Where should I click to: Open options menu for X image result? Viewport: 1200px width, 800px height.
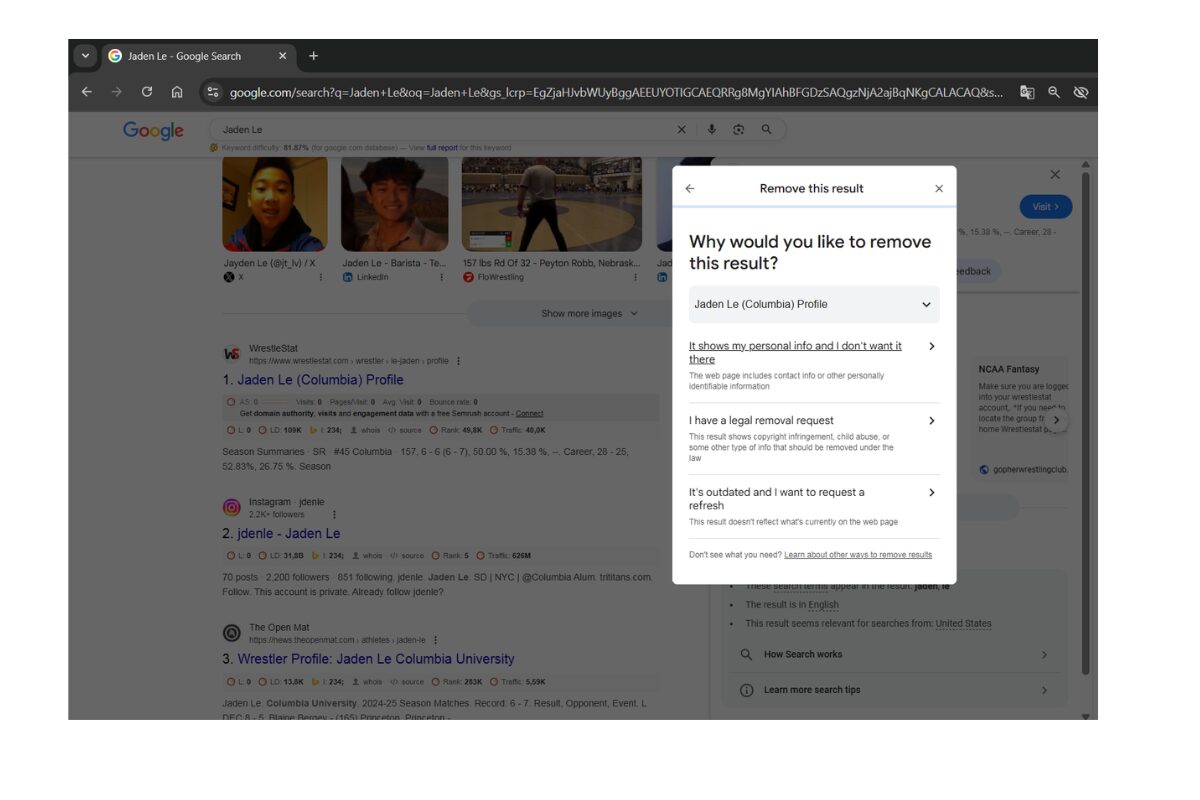point(321,277)
